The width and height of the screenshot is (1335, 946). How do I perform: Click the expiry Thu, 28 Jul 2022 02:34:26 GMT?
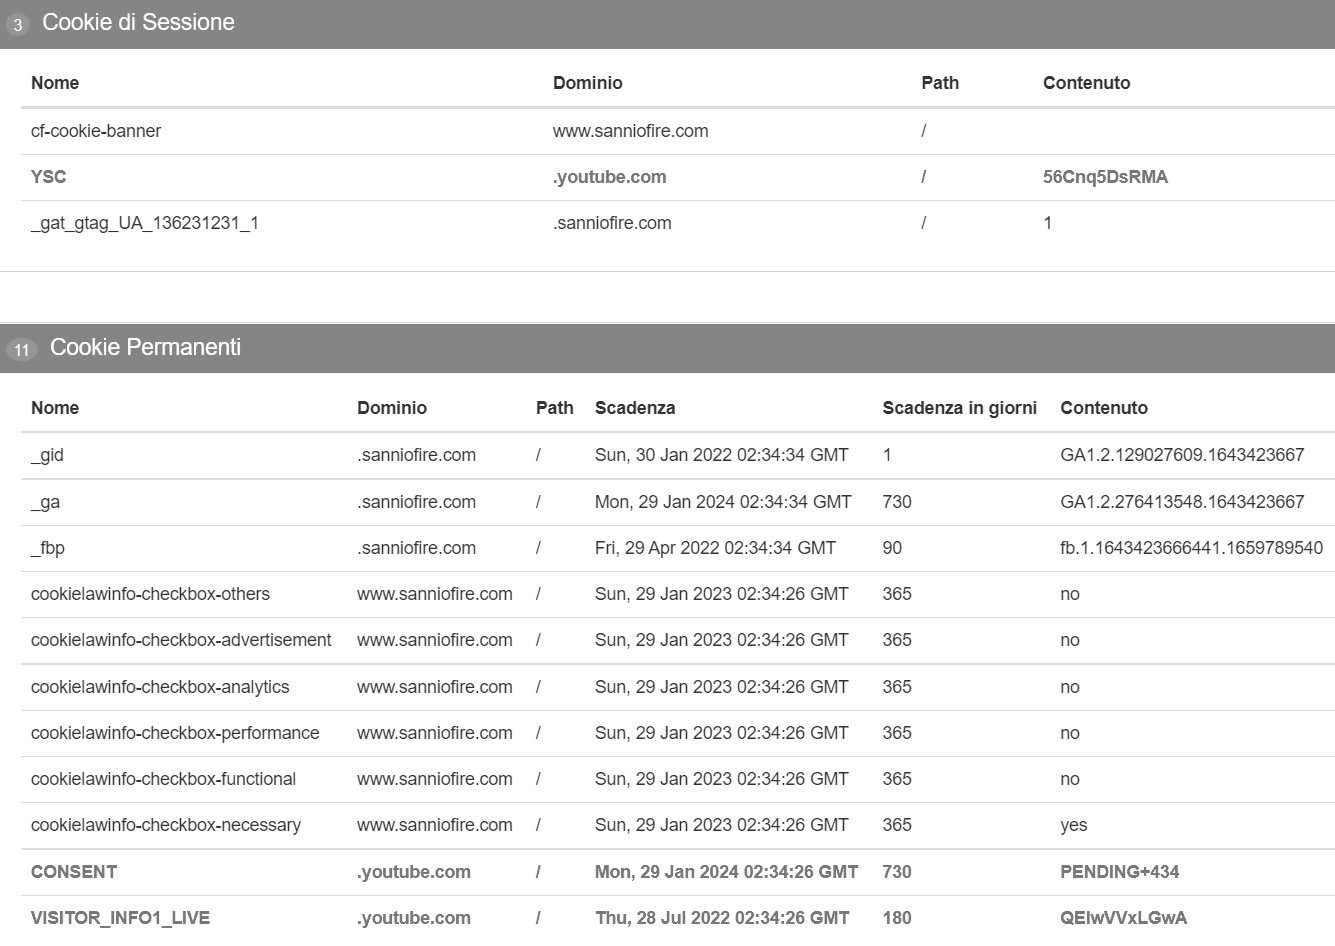722,918
